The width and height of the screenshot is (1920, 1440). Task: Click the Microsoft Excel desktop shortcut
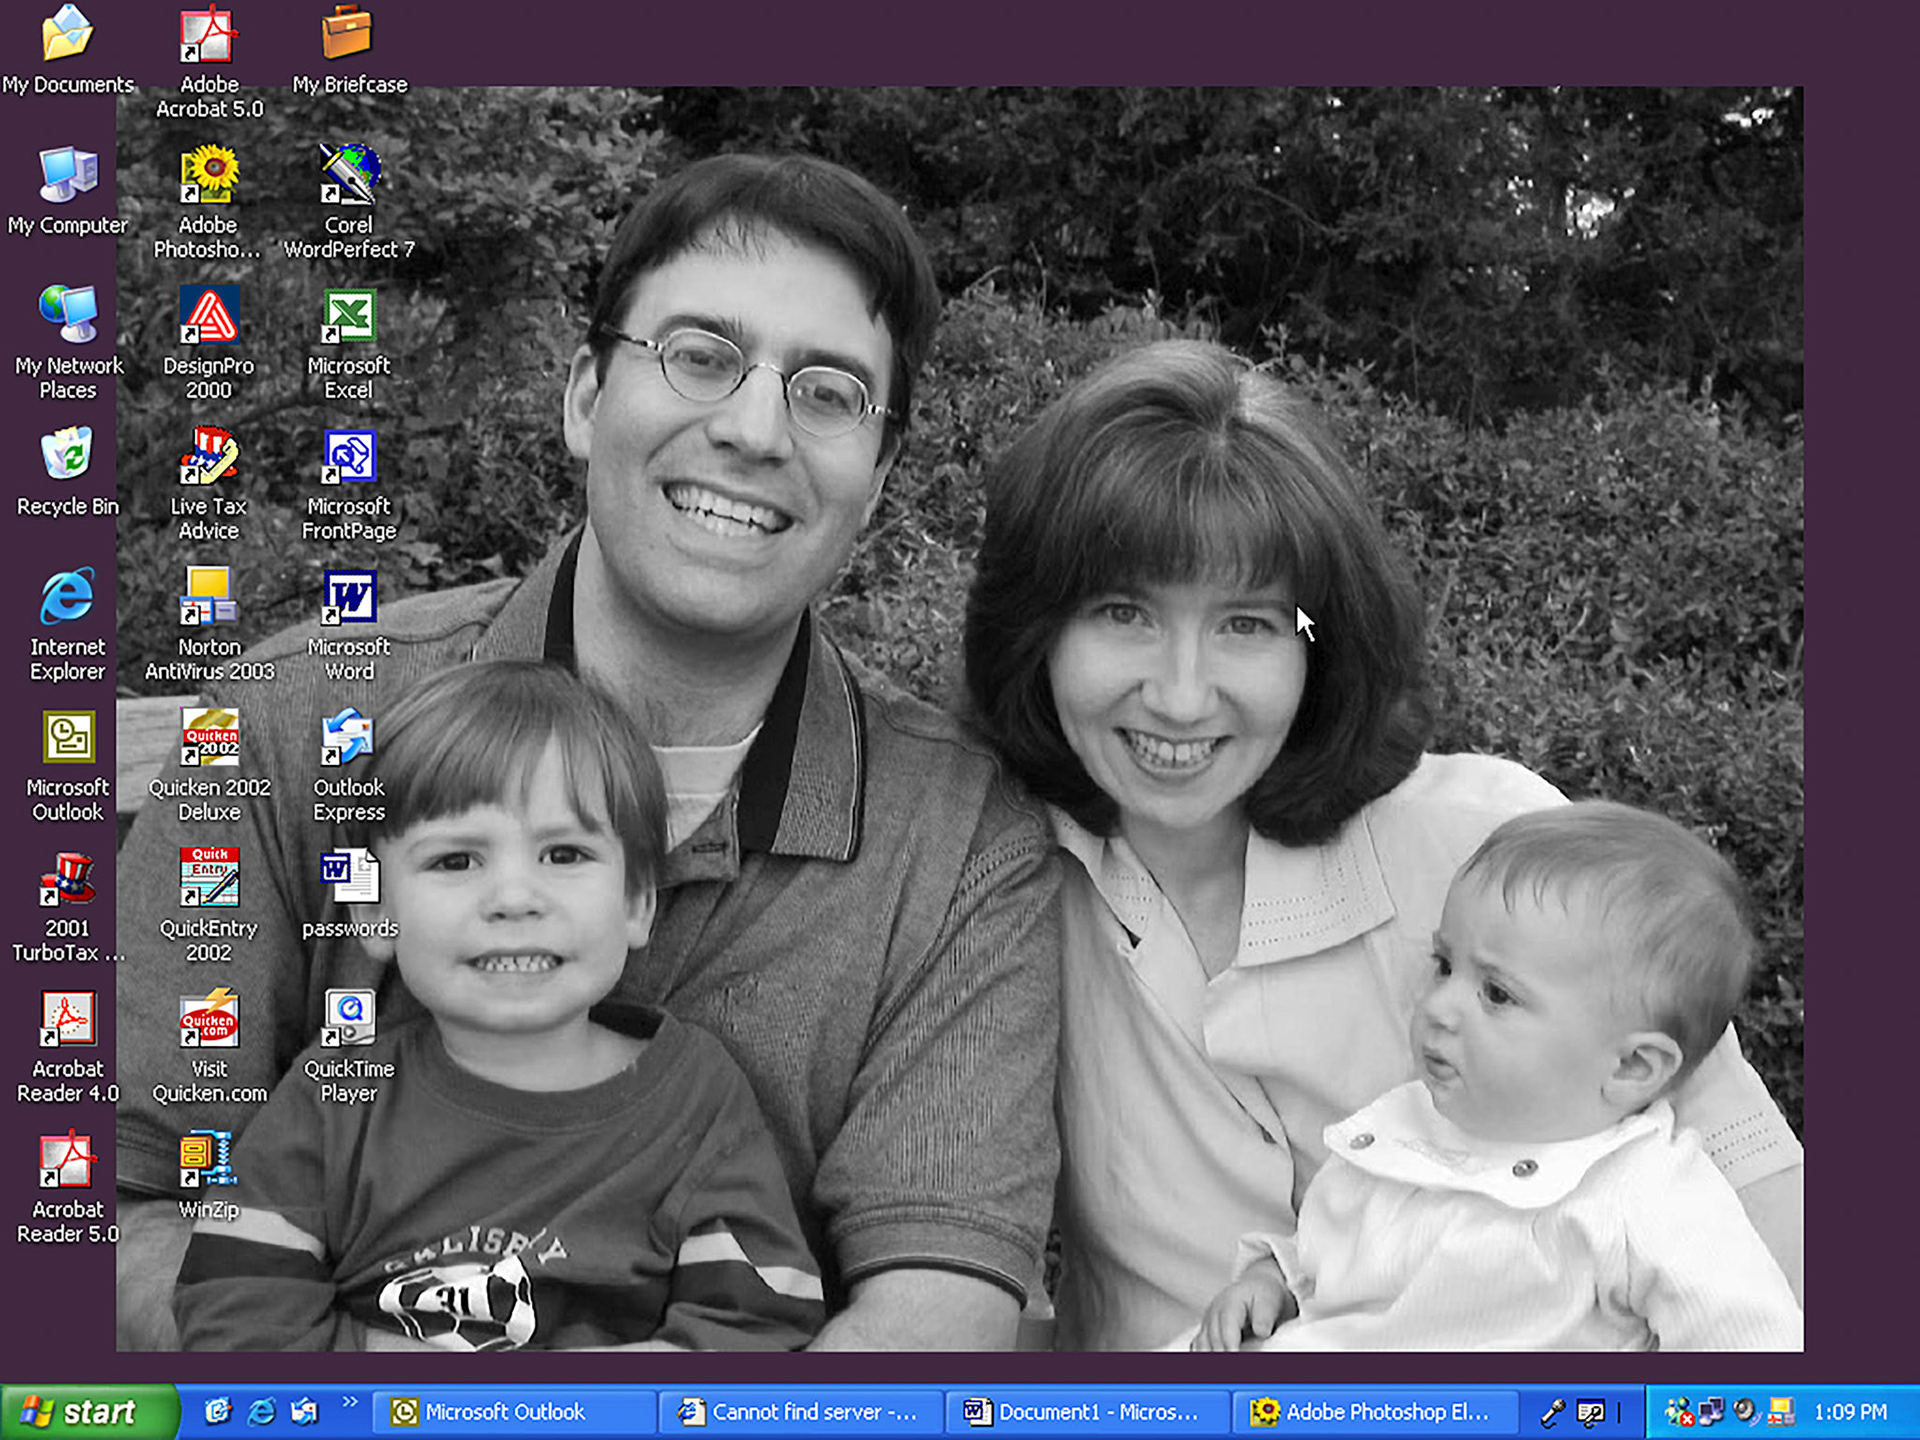[x=348, y=316]
